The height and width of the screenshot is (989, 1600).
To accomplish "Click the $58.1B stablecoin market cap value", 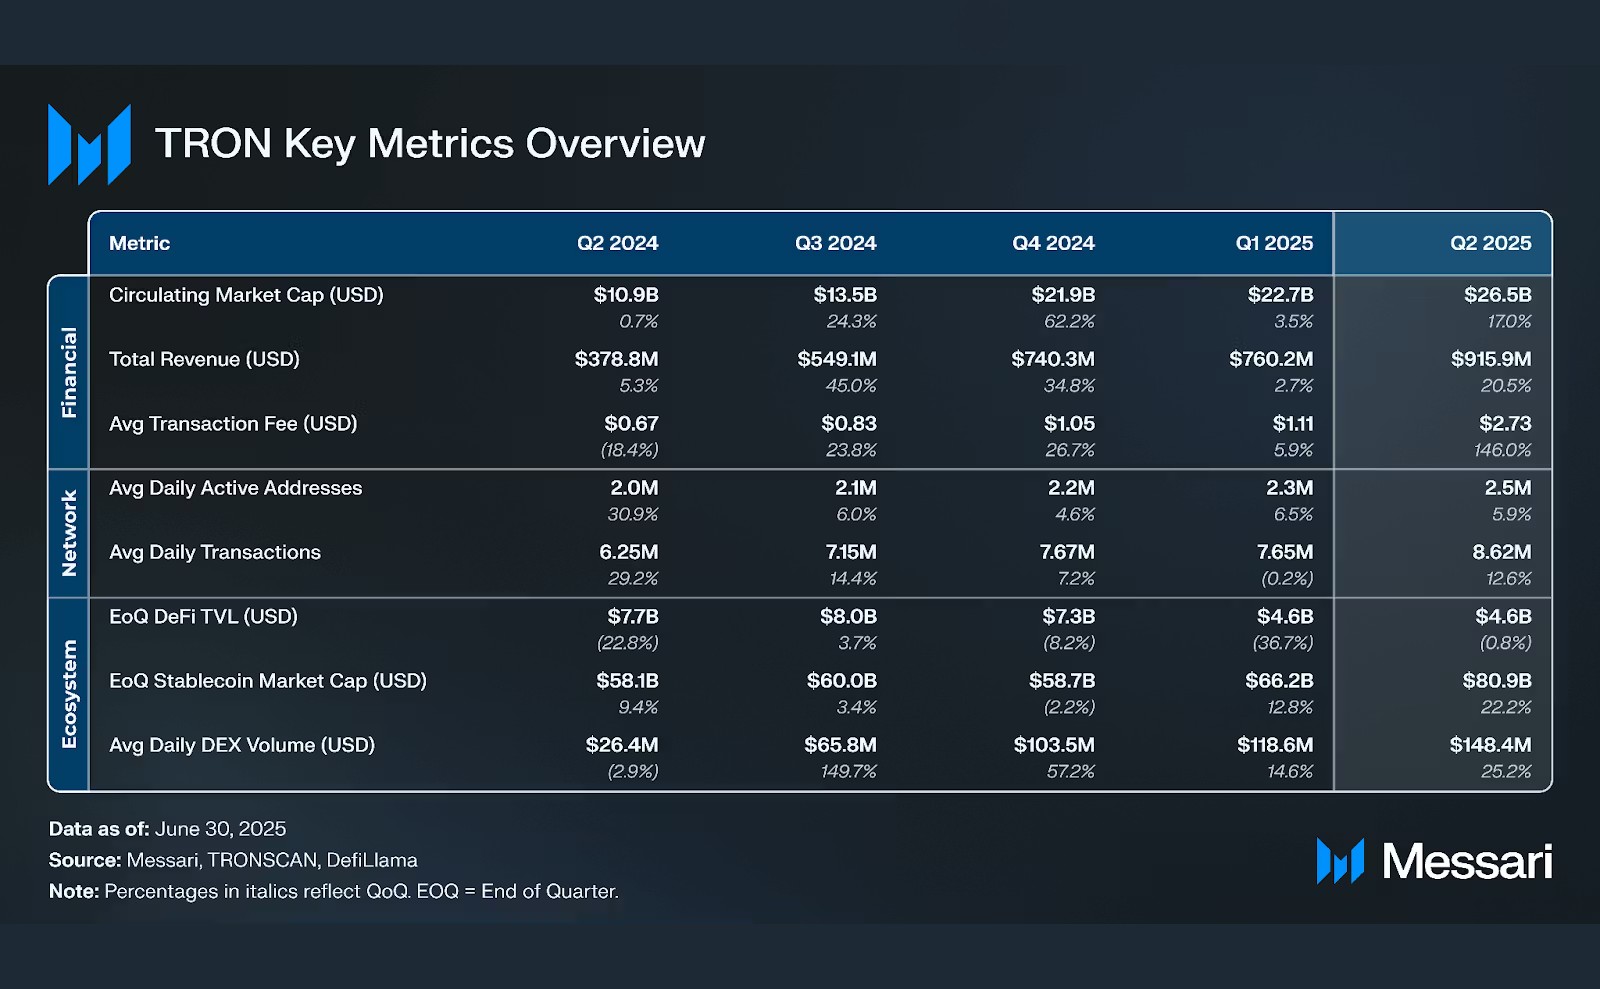I will (627, 681).
